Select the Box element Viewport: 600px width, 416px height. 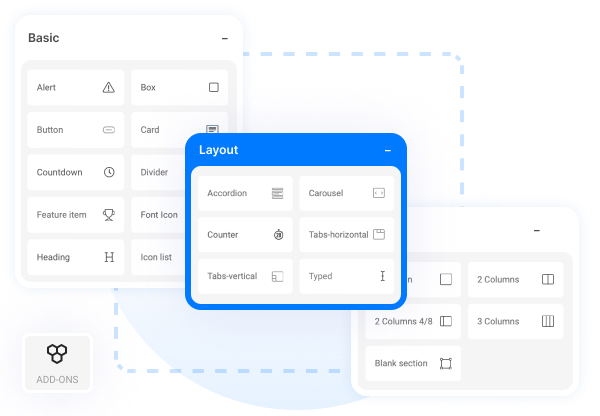pos(179,88)
